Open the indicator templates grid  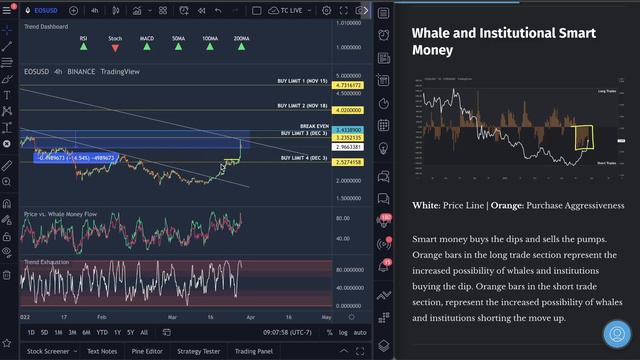163,11
